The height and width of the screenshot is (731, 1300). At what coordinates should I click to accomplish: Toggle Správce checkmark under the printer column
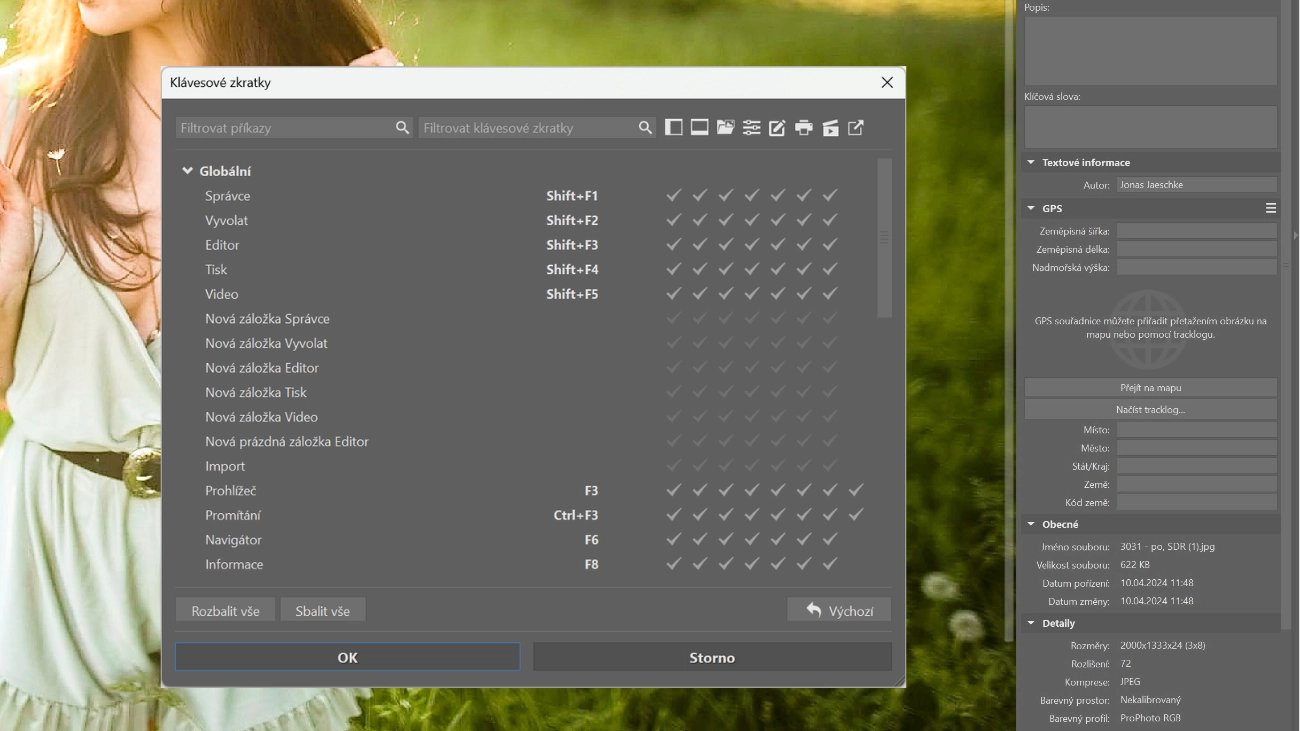pyautogui.click(x=804, y=196)
